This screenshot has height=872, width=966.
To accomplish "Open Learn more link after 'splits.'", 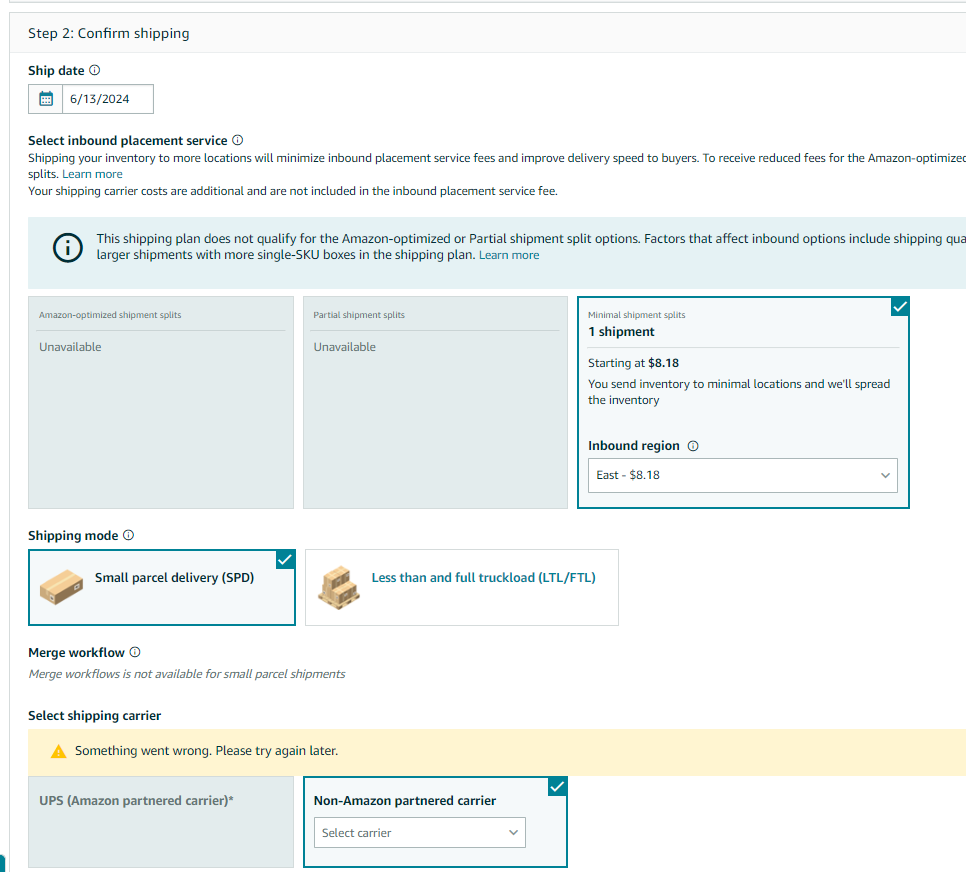I will click(92, 174).
